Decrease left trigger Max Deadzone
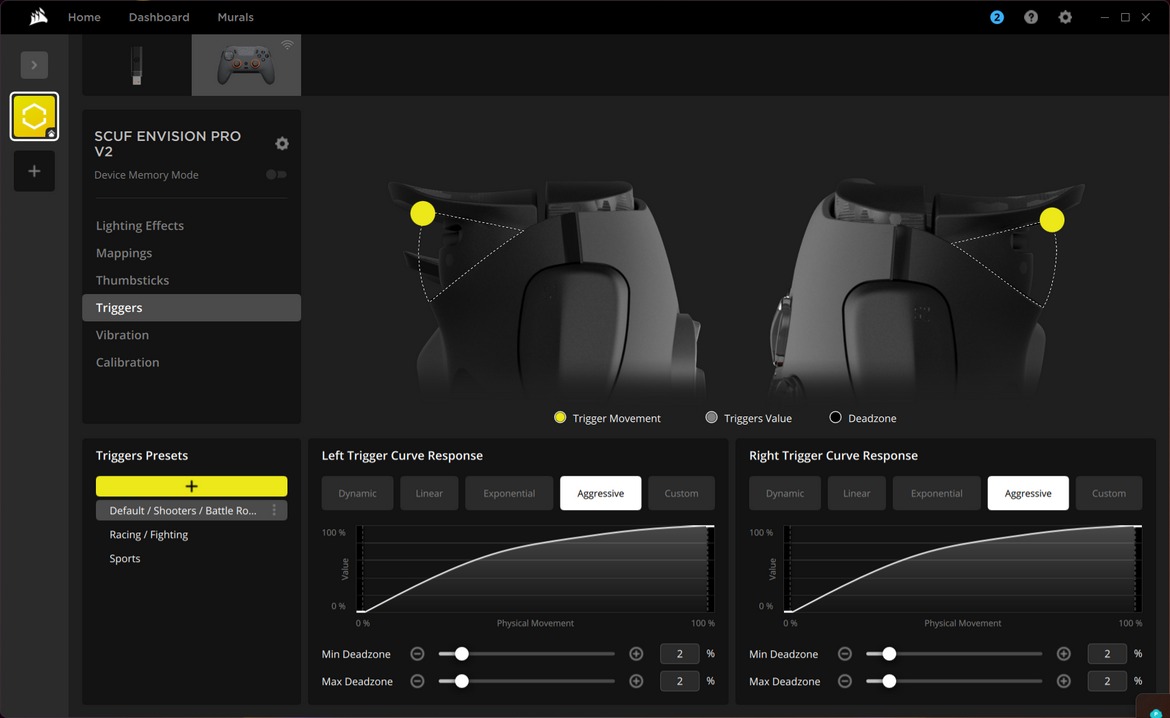 point(417,681)
